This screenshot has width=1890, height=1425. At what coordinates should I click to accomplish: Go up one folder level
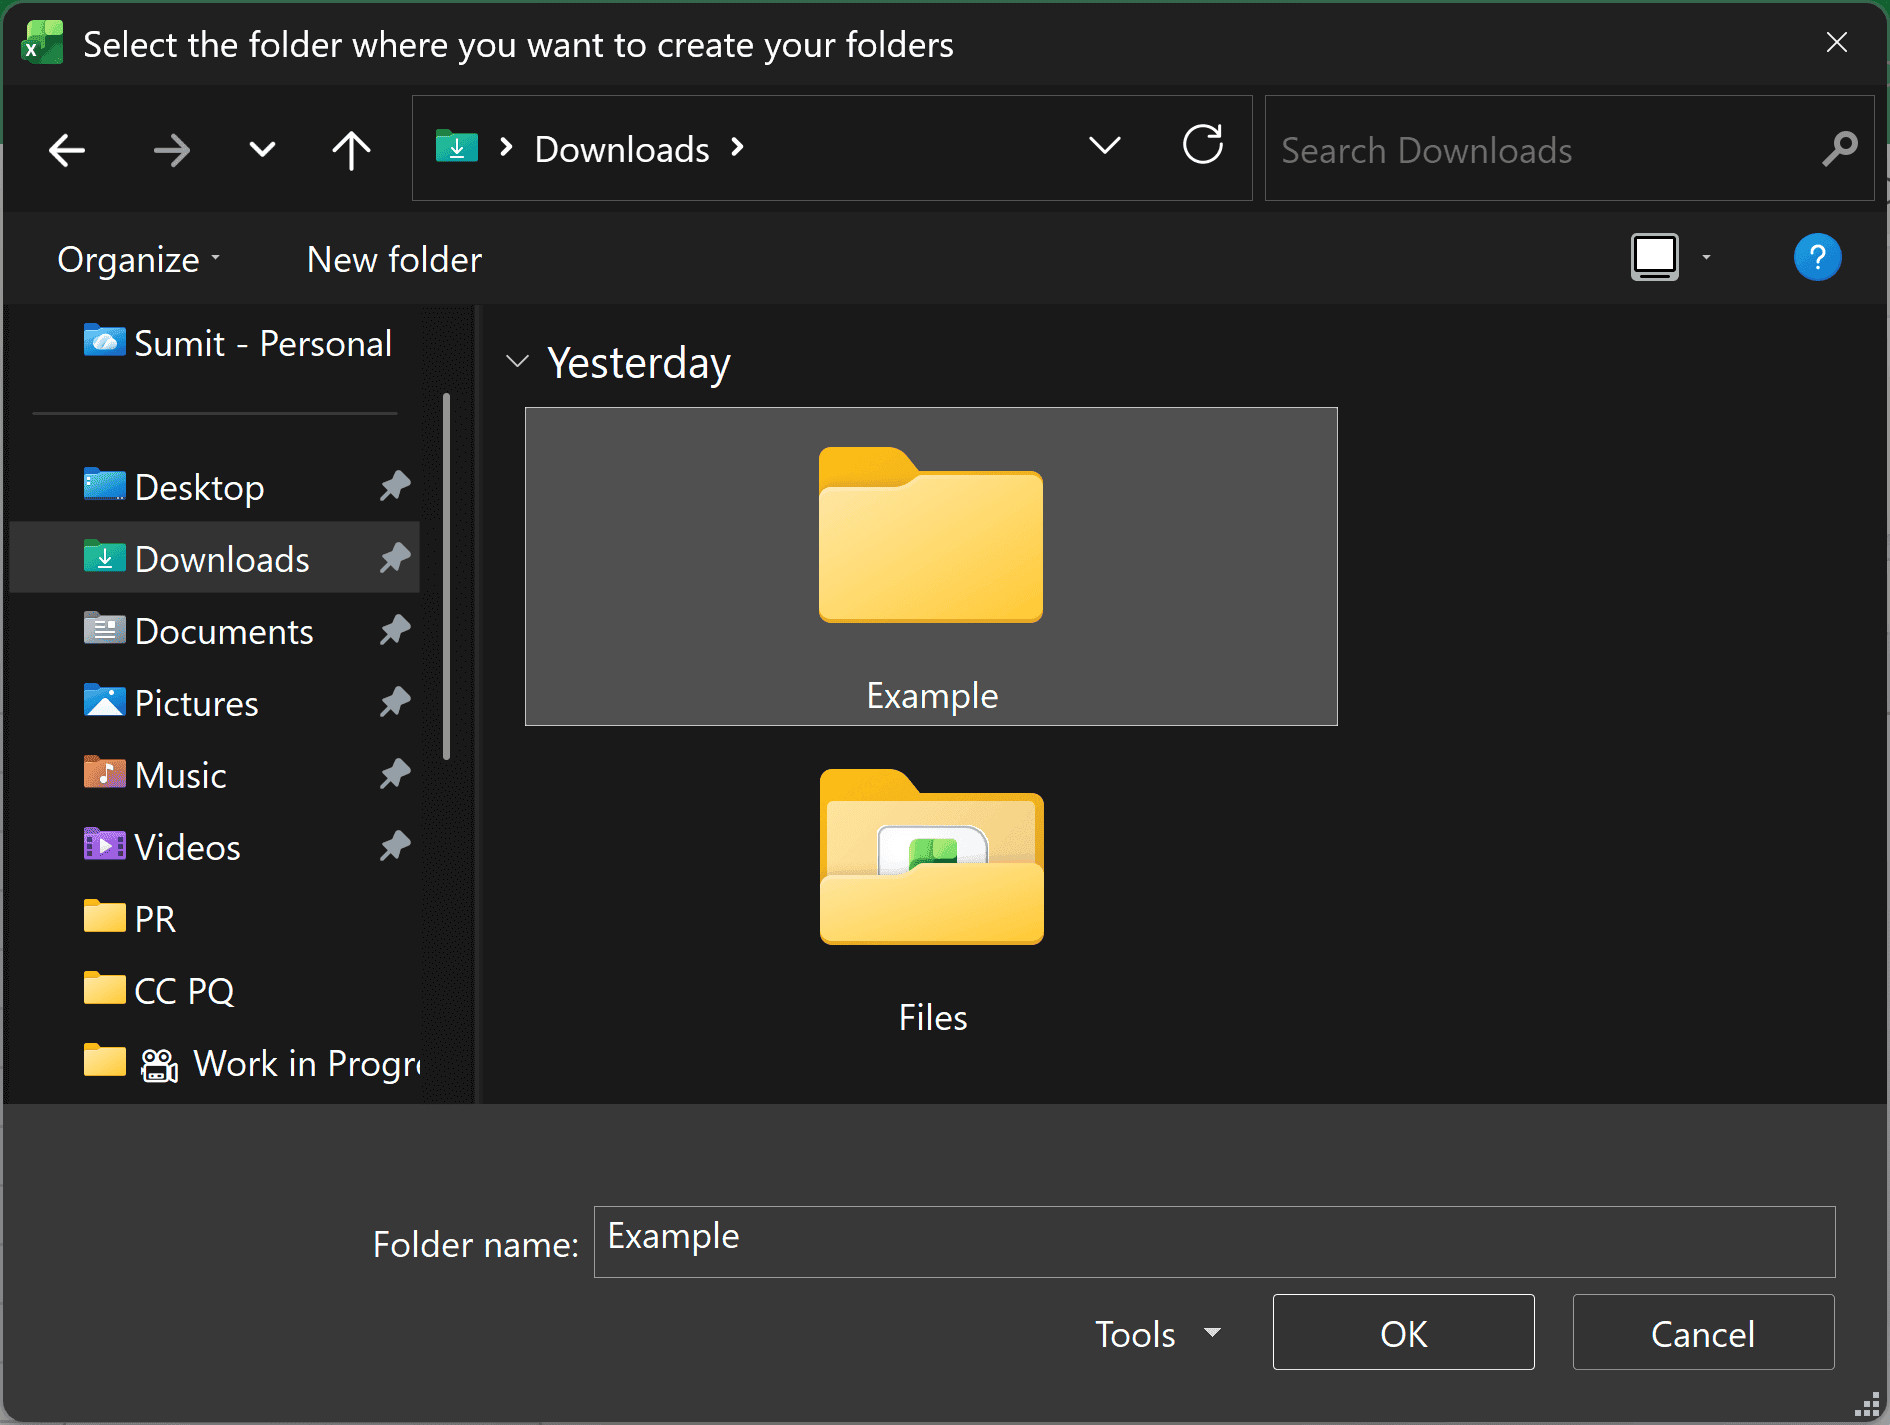350,150
